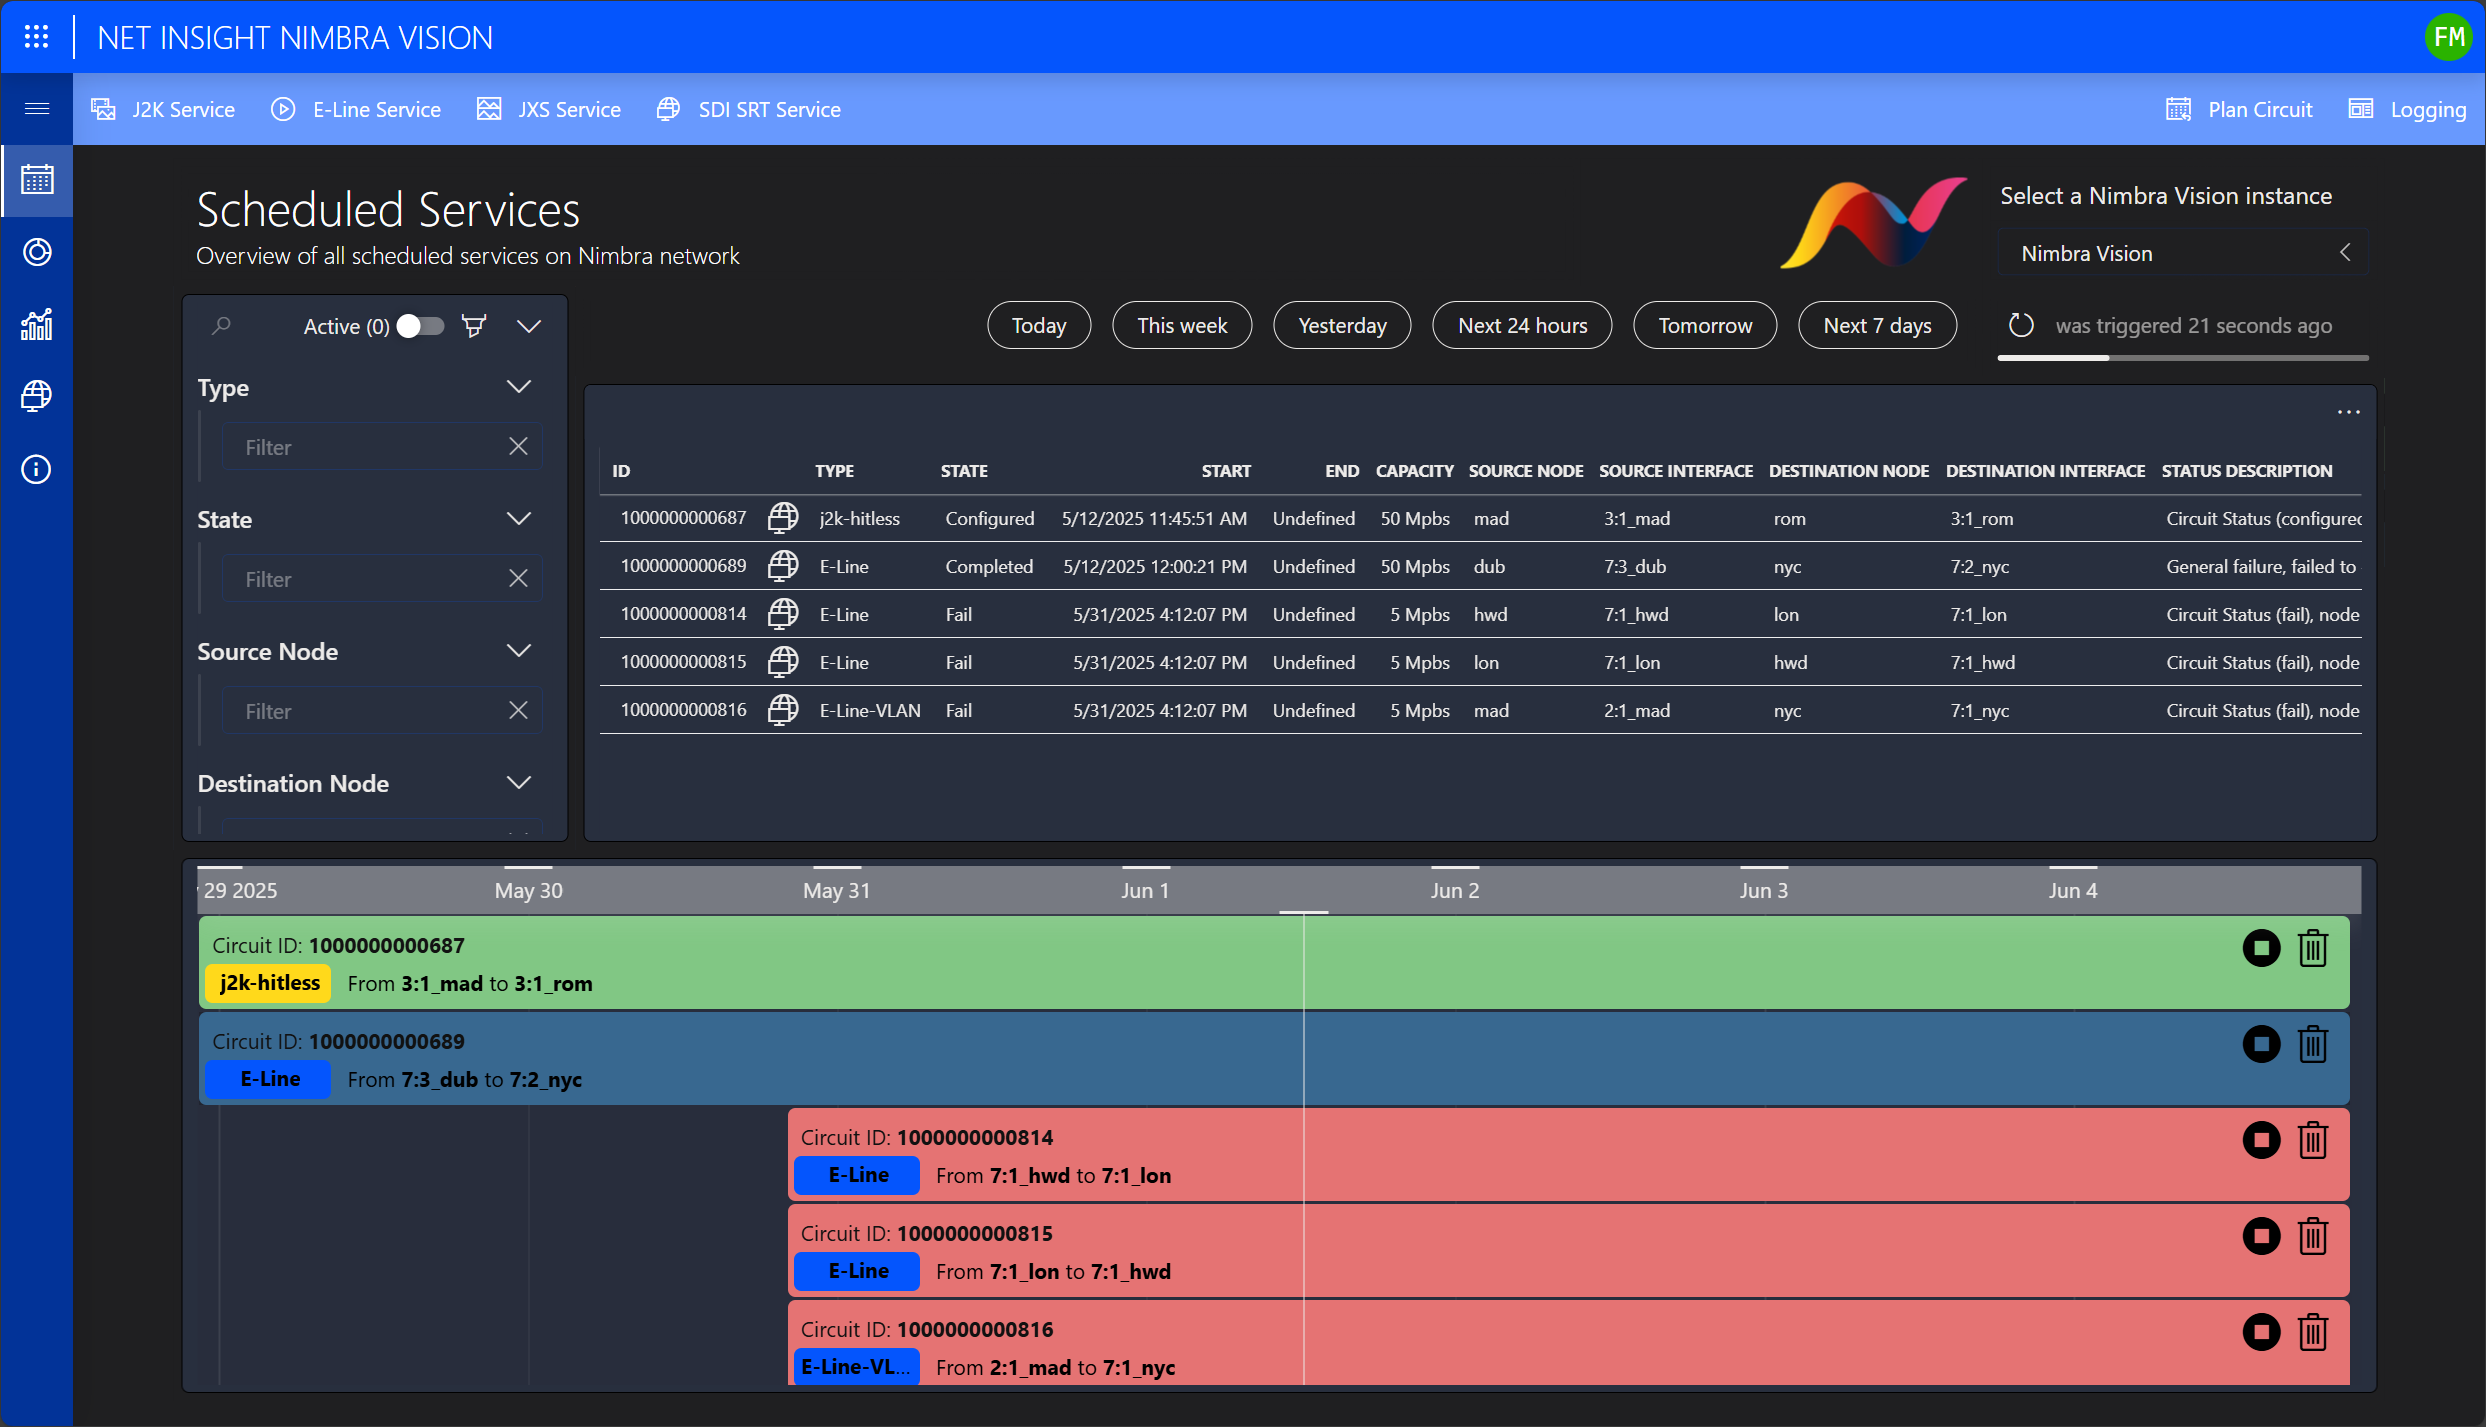Stop circuit 1000000000687 in timeline

point(2261,948)
